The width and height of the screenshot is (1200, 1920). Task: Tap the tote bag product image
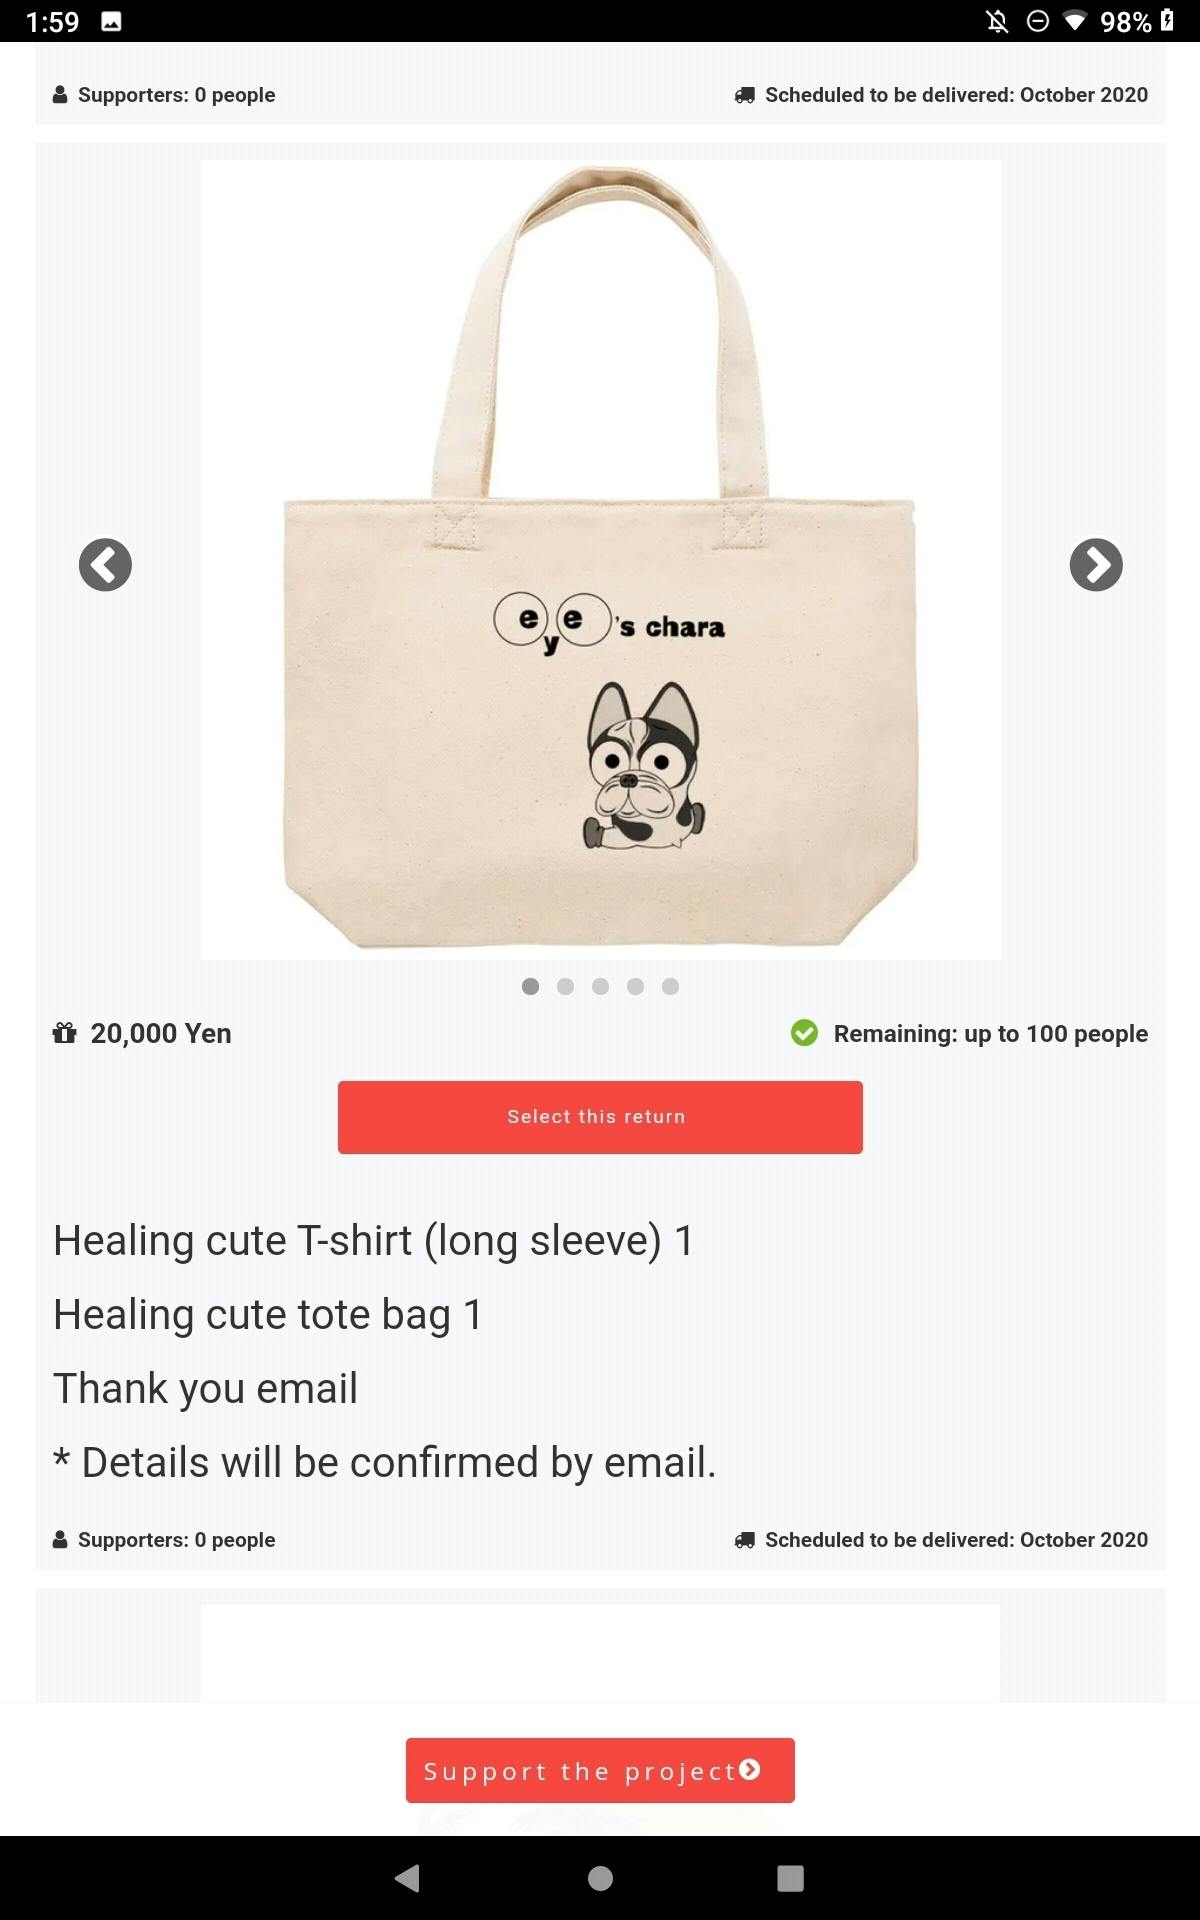coord(601,560)
